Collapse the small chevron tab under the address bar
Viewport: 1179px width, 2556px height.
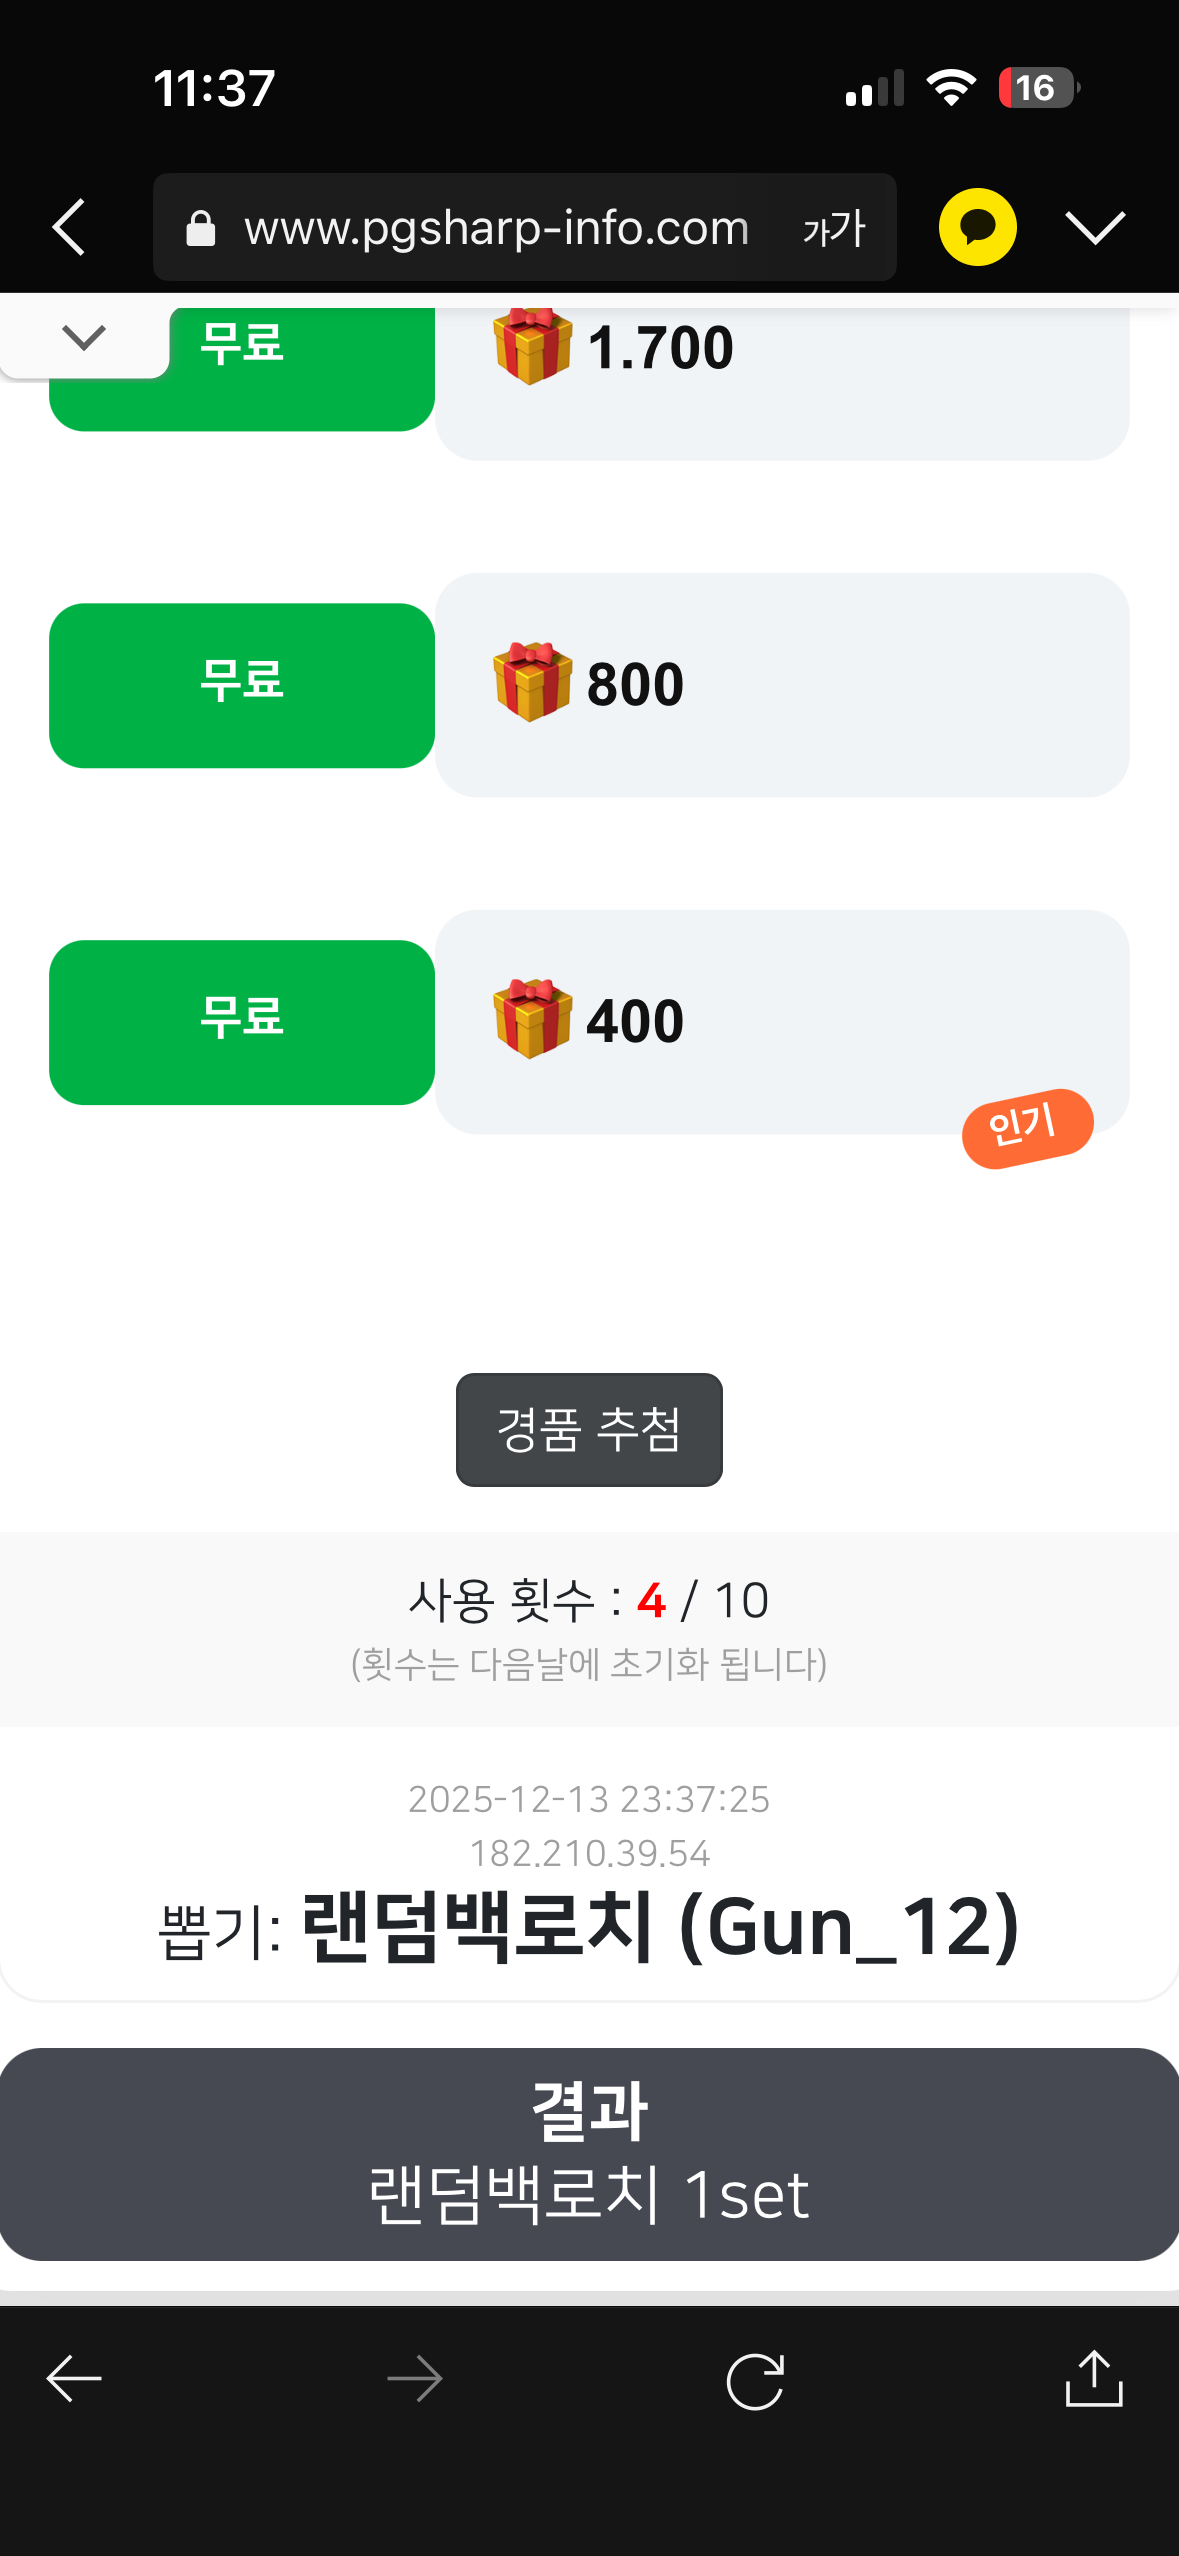pyautogui.click(x=84, y=339)
